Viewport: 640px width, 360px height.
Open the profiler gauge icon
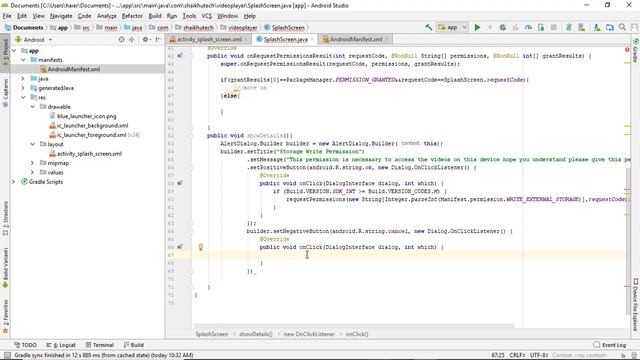[528, 27]
